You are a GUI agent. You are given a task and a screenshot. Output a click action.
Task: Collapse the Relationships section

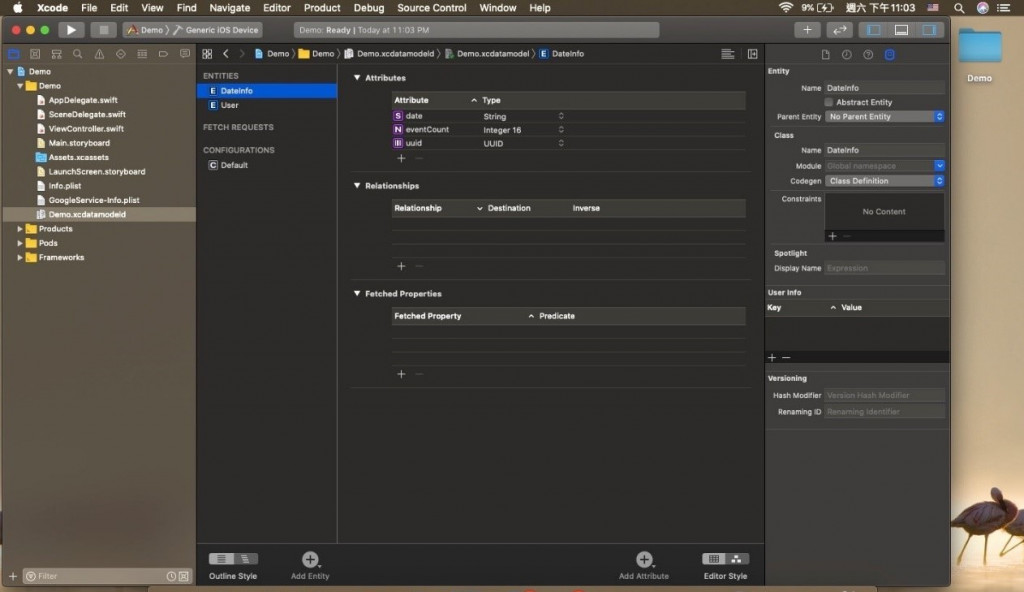[357, 186]
